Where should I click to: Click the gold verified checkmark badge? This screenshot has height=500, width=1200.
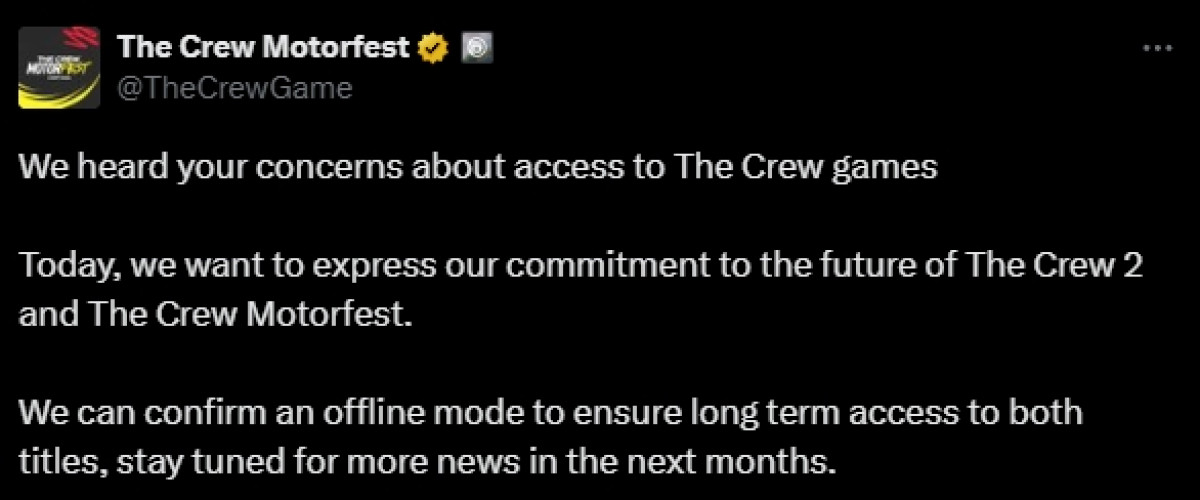[x=432, y=47]
